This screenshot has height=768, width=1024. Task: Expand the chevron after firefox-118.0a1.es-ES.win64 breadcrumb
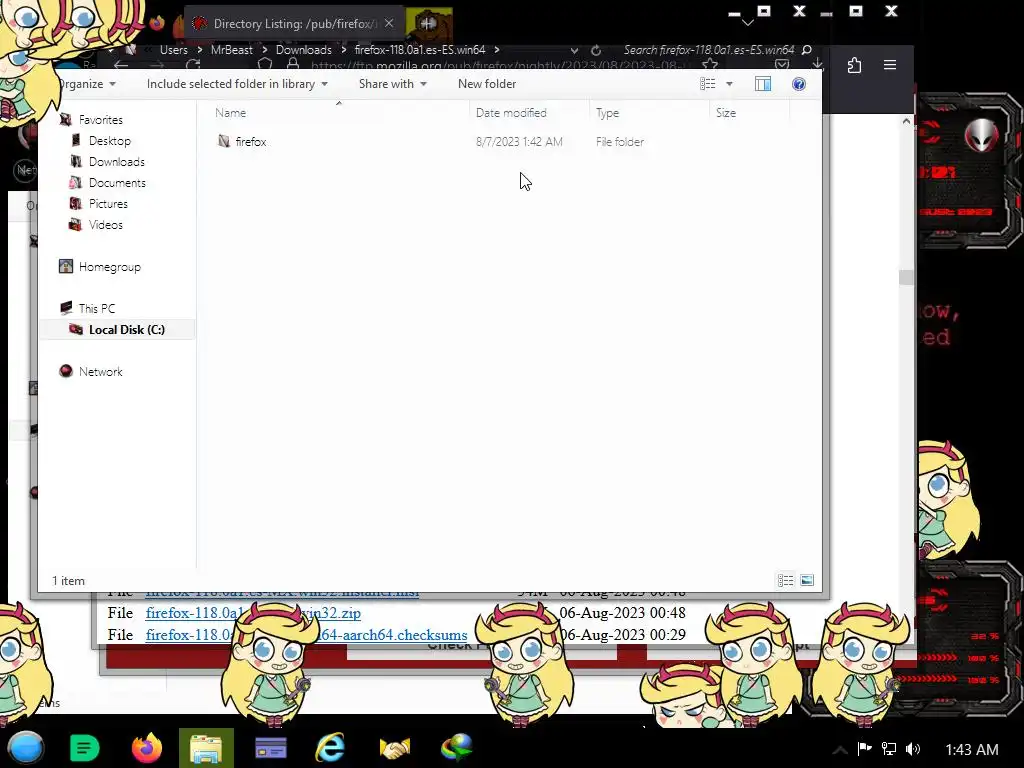click(497, 50)
